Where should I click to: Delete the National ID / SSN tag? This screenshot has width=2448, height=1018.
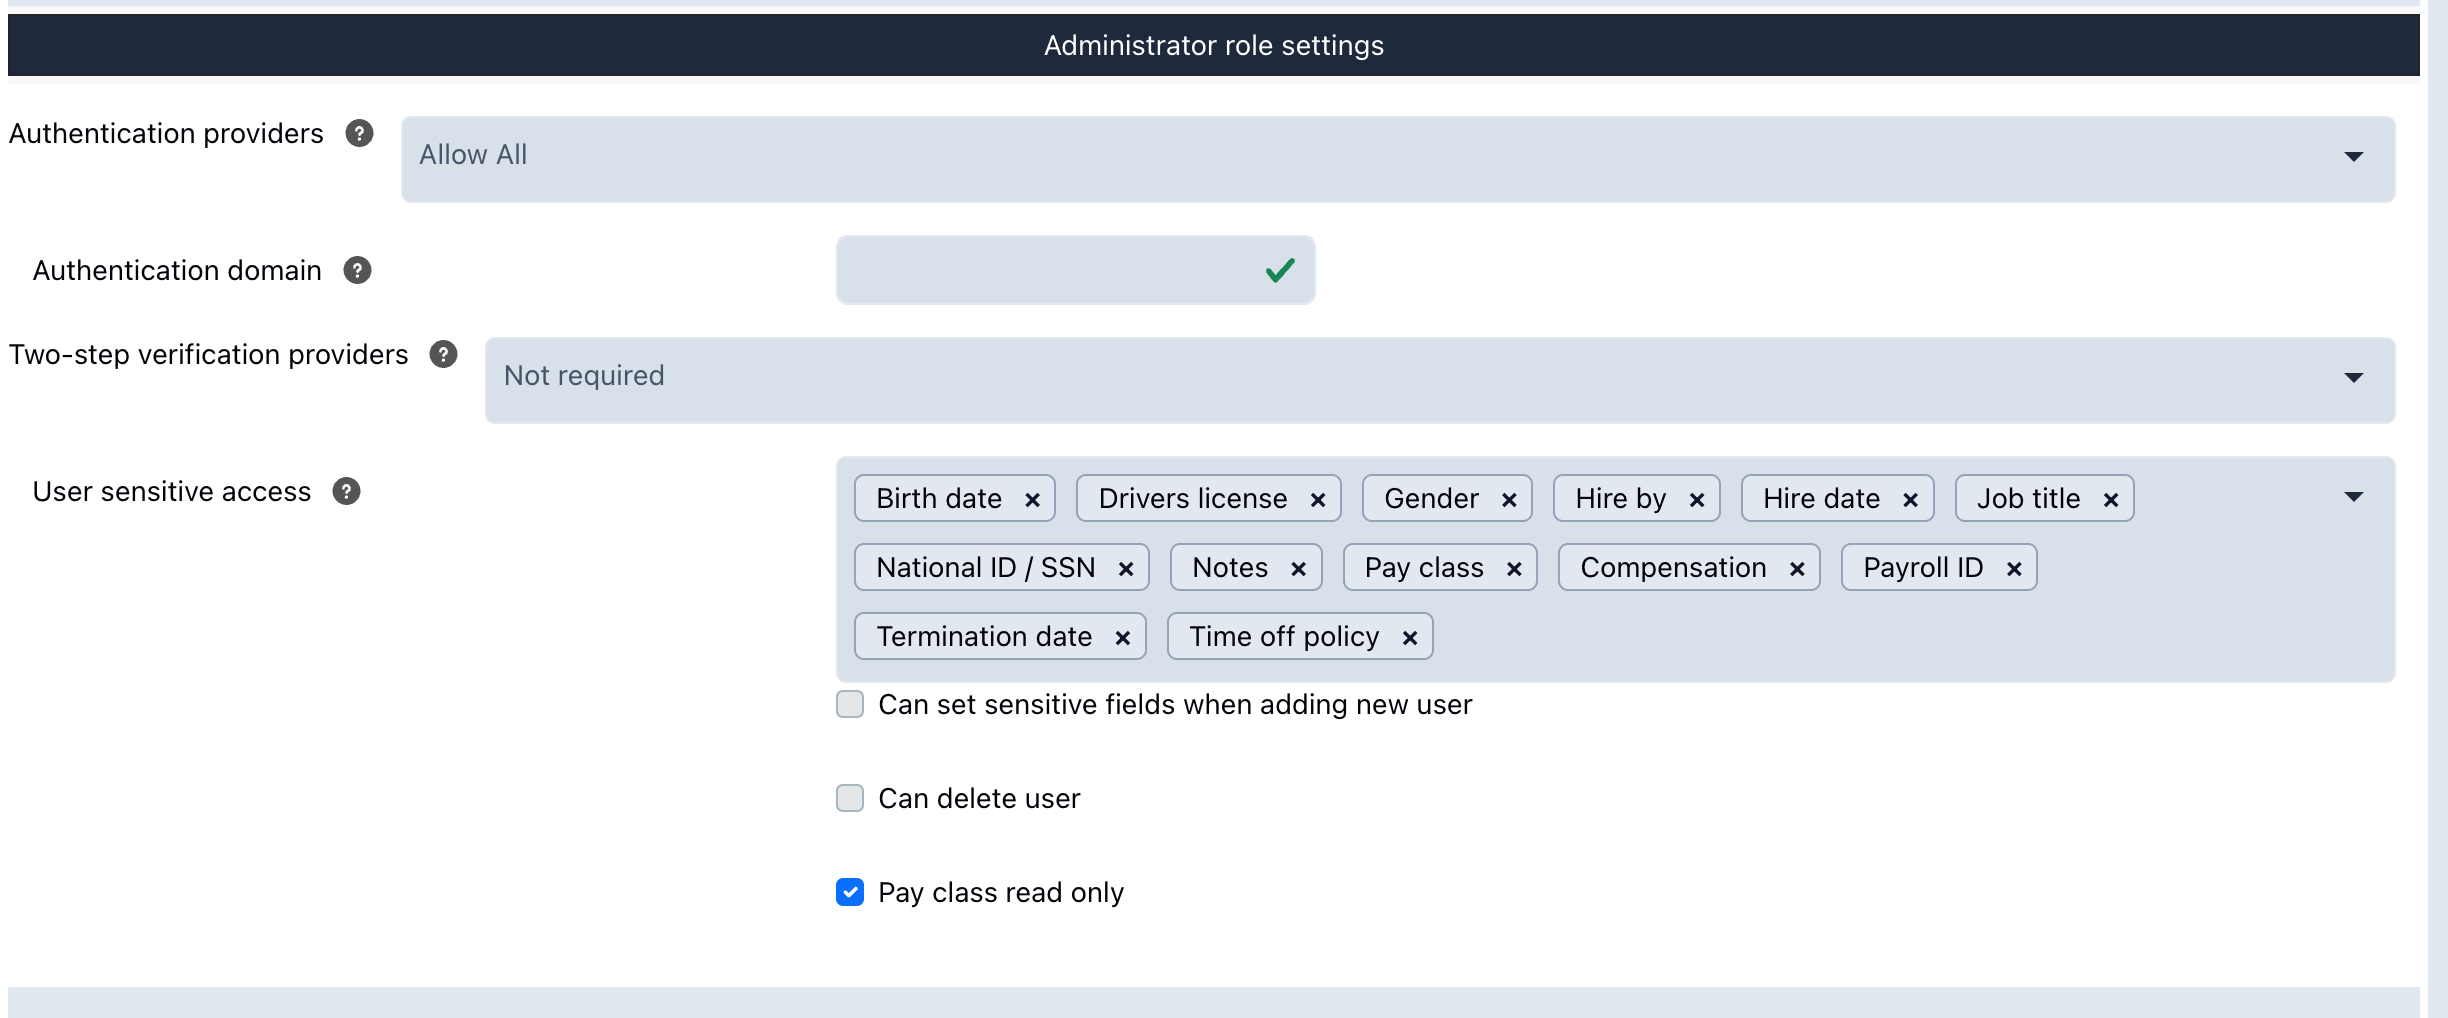click(x=1126, y=568)
